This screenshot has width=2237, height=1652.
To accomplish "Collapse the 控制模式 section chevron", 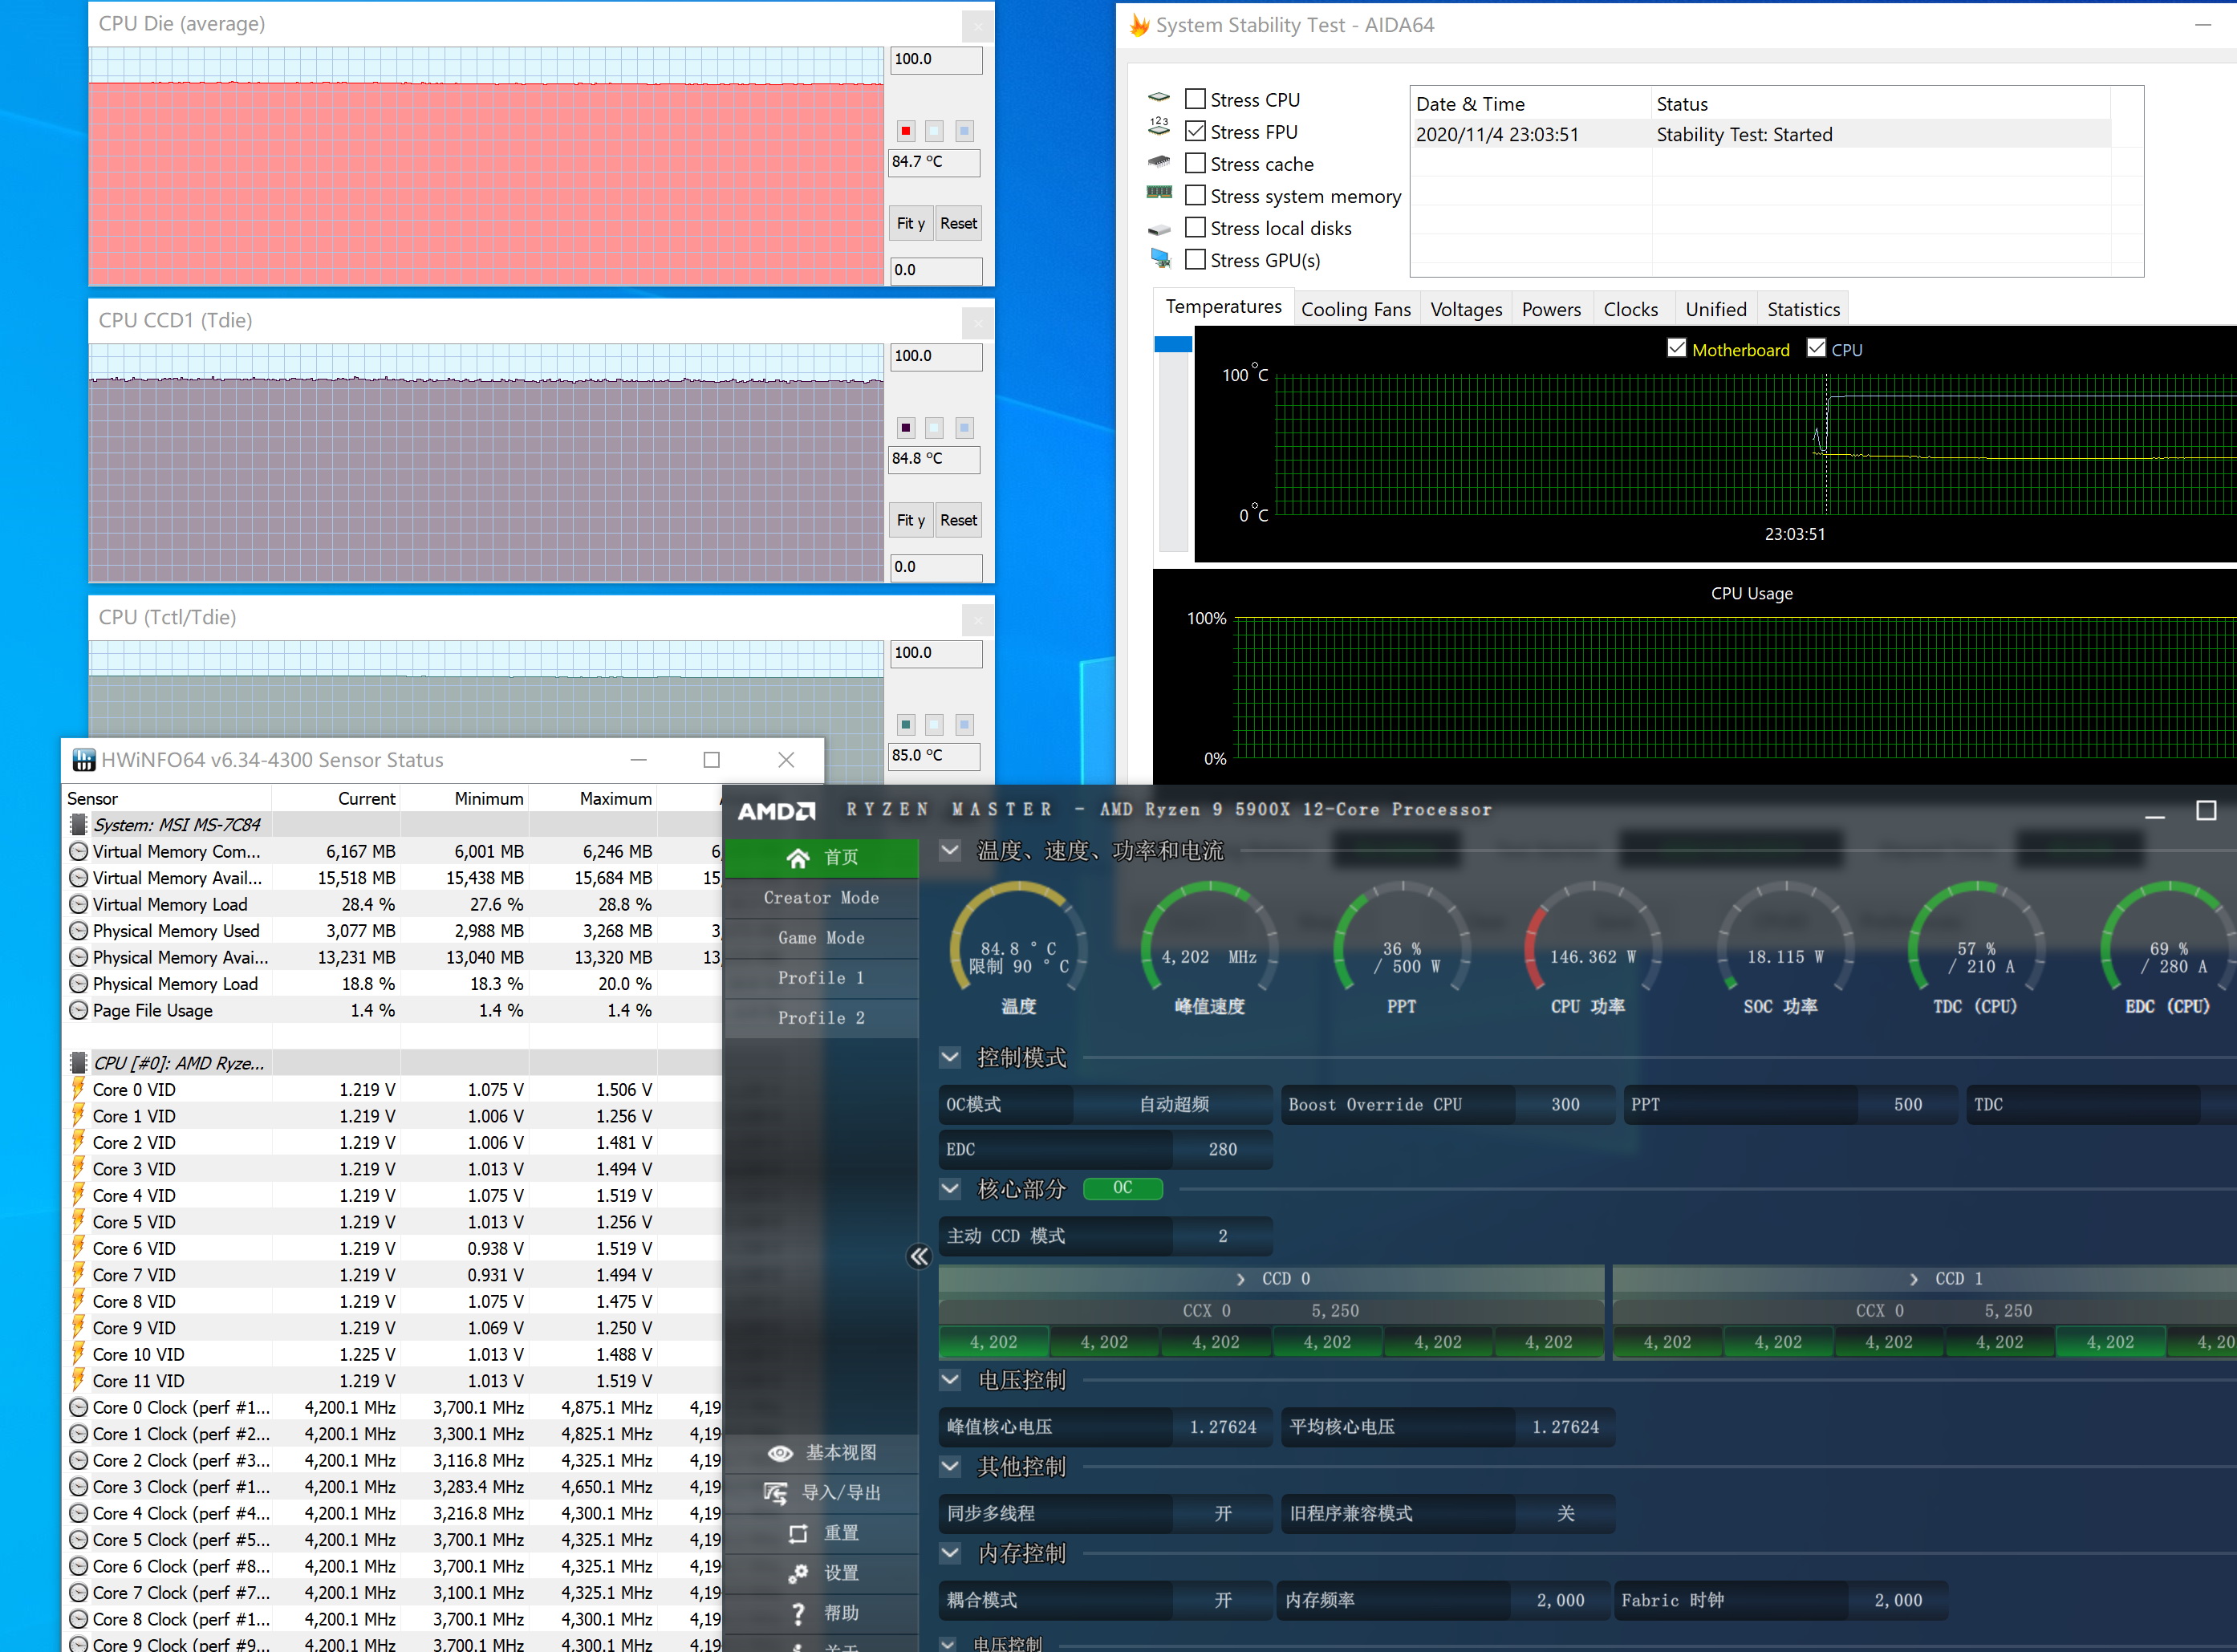I will (x=950, y=1057).
